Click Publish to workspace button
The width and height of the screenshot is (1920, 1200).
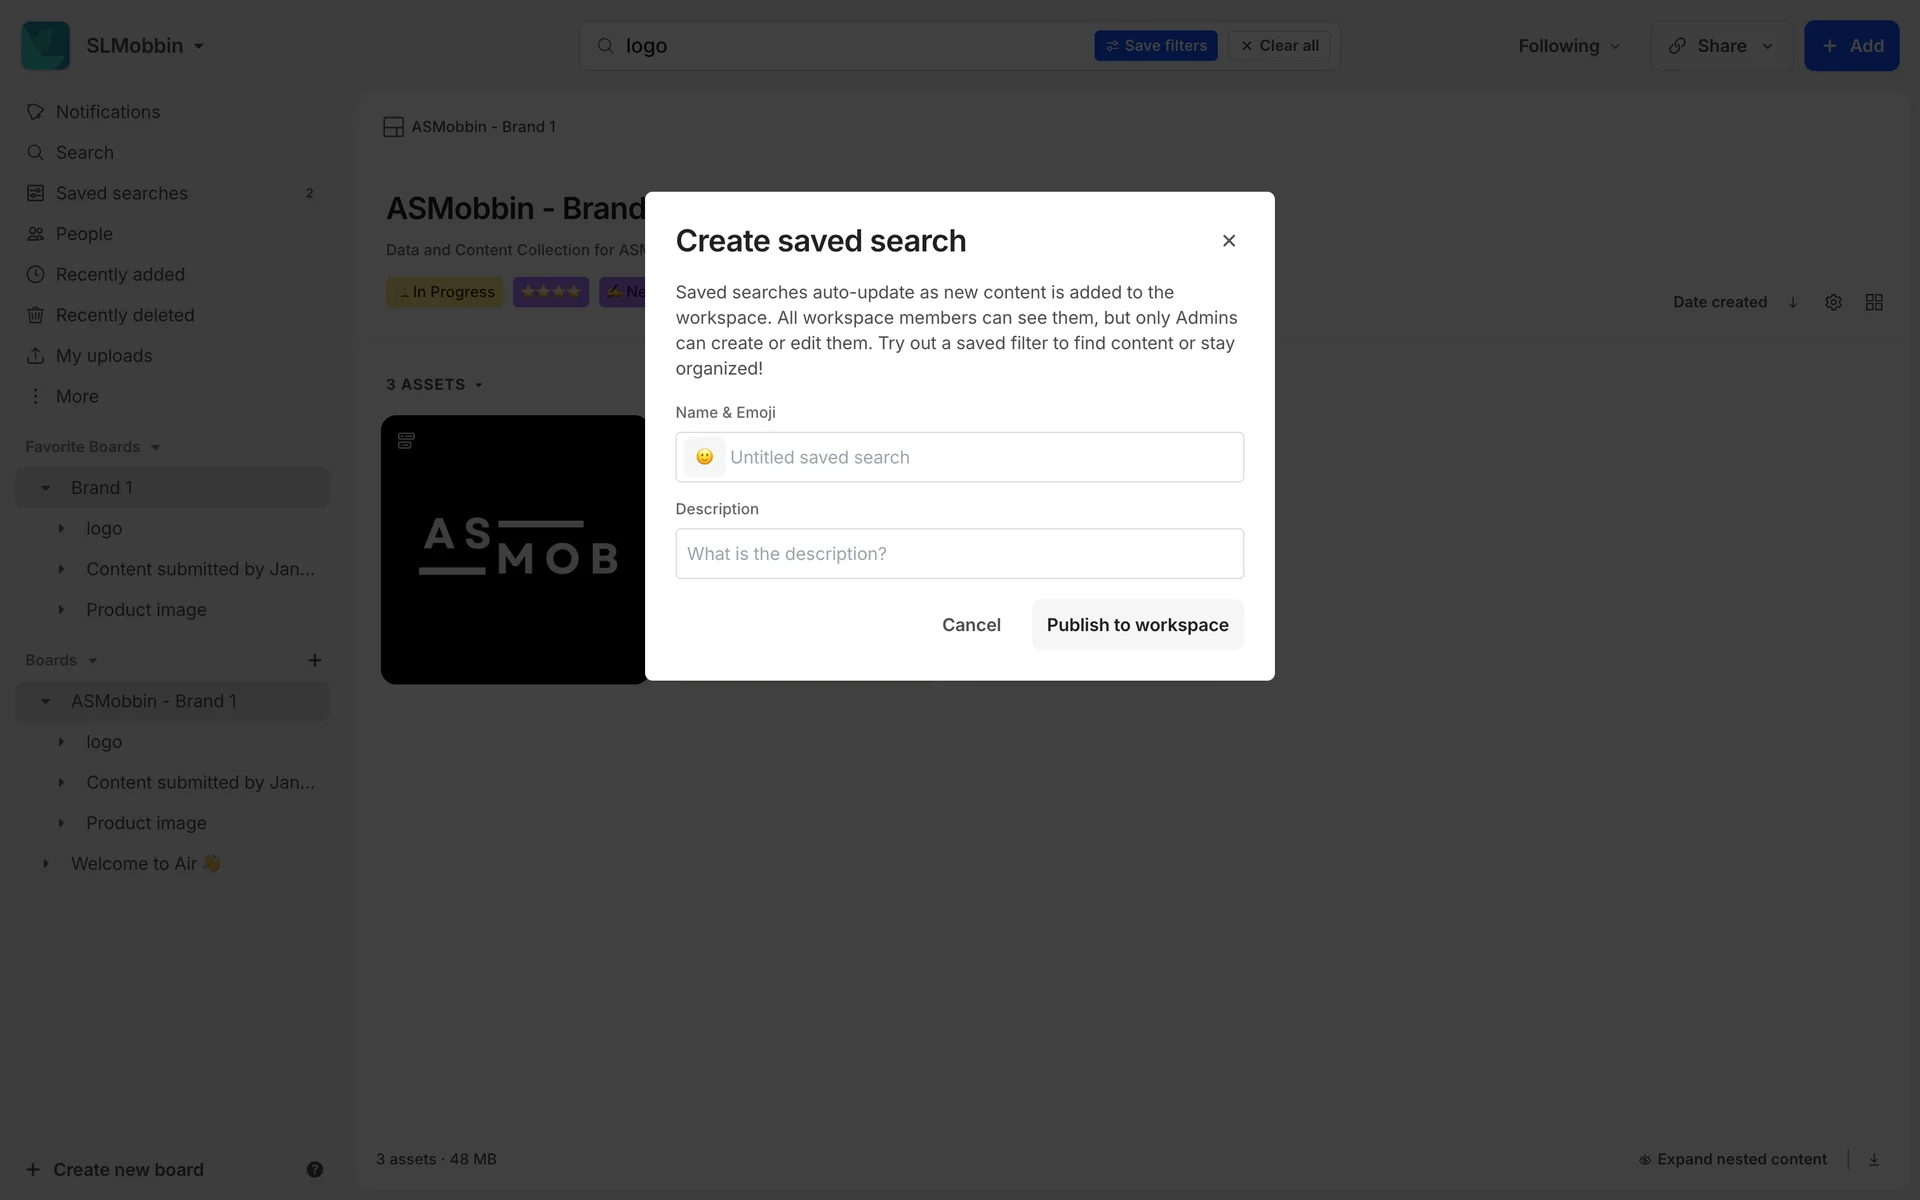(x=1137, y=625)
